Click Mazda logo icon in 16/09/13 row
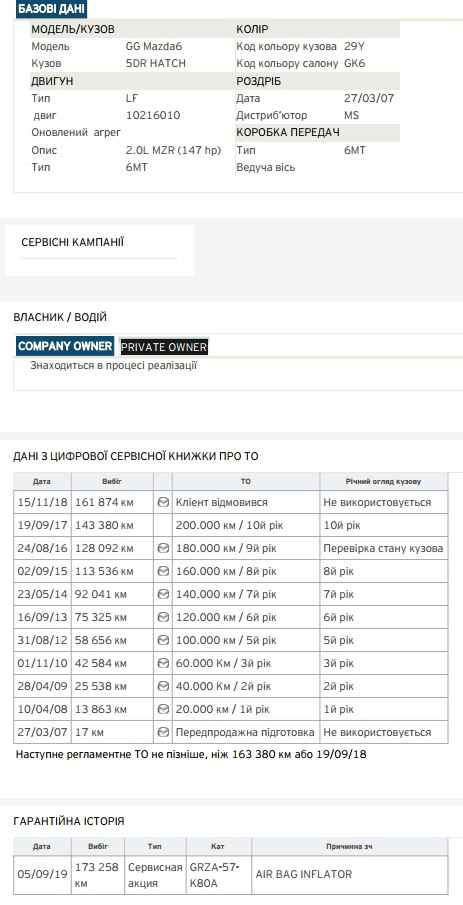This screenshot has height=905, width=463. (163, 618)
